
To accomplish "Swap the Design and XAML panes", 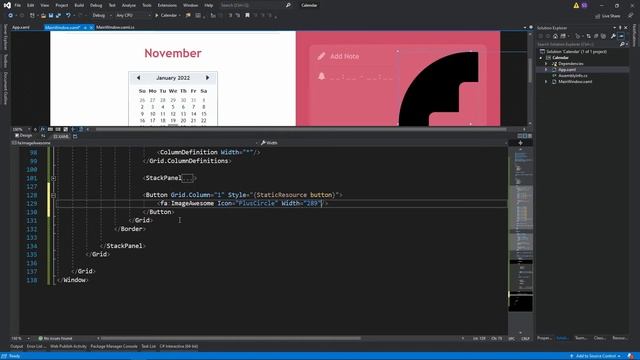I will [x=43, y=136].
